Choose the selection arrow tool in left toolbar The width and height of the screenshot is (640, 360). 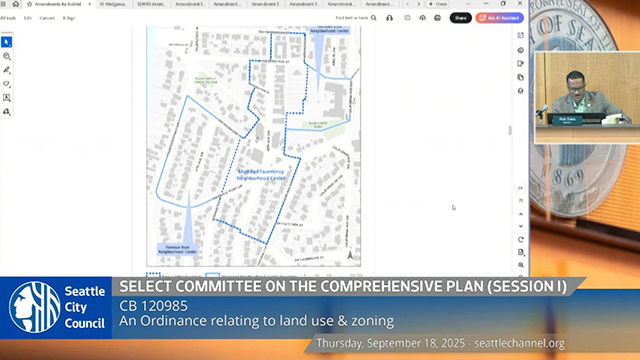click(x=7, y=42)
